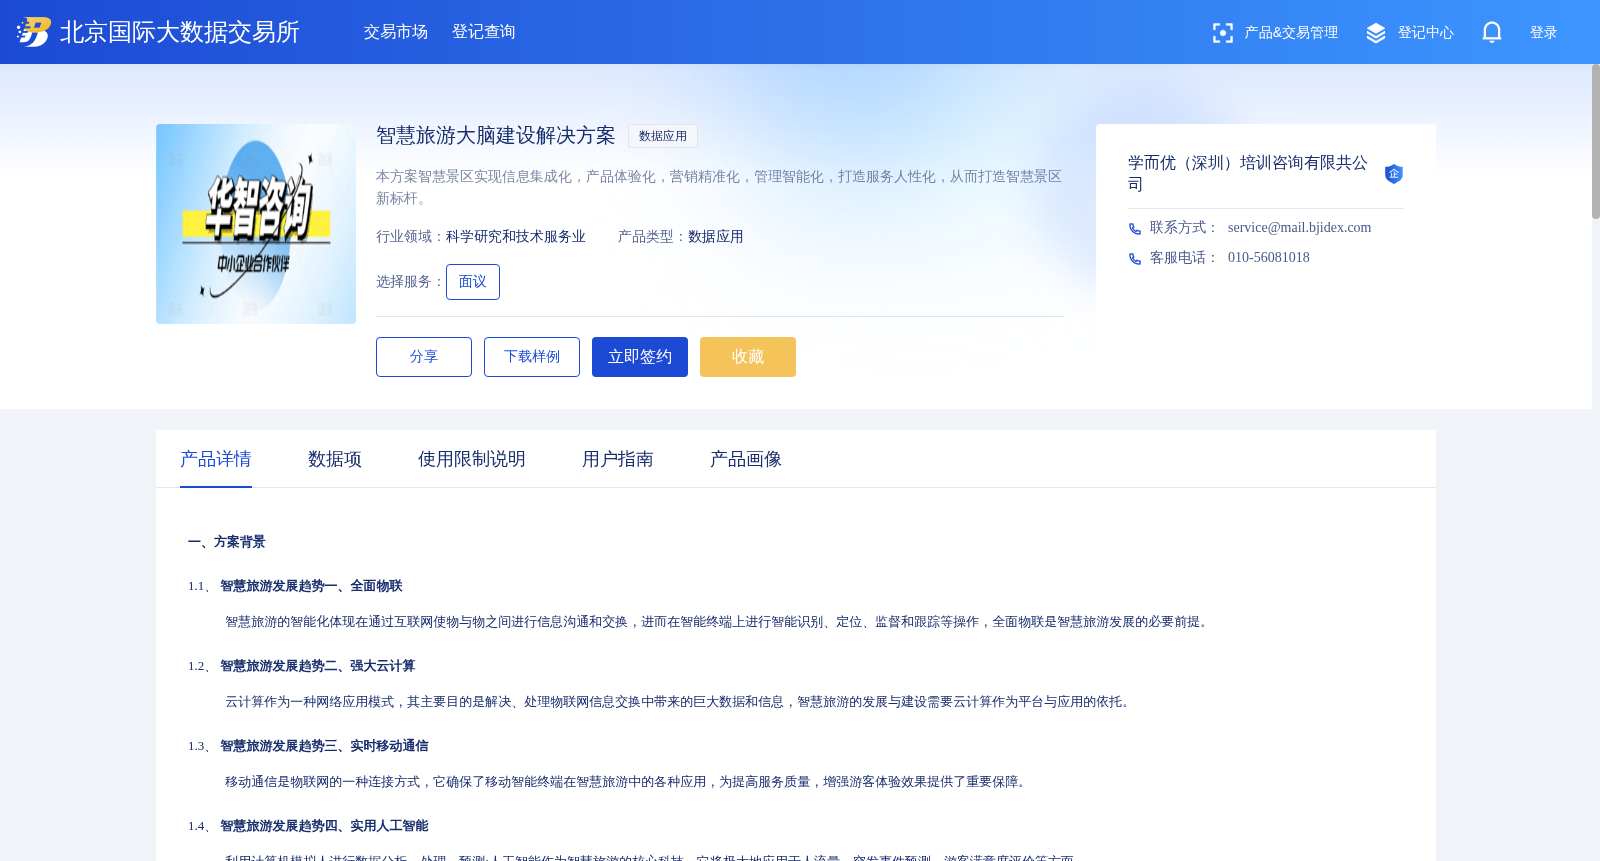The width and height of the screenshot is (1600, 861).
Task: Click the 数据应用 tag badge
Action: point(663,136)
